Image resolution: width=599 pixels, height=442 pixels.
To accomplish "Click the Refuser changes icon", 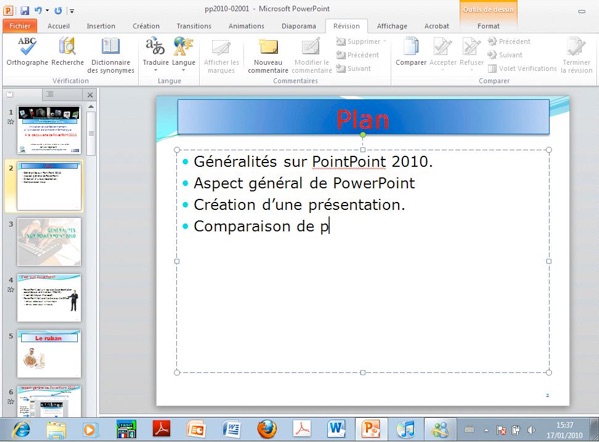I will 471,46.
